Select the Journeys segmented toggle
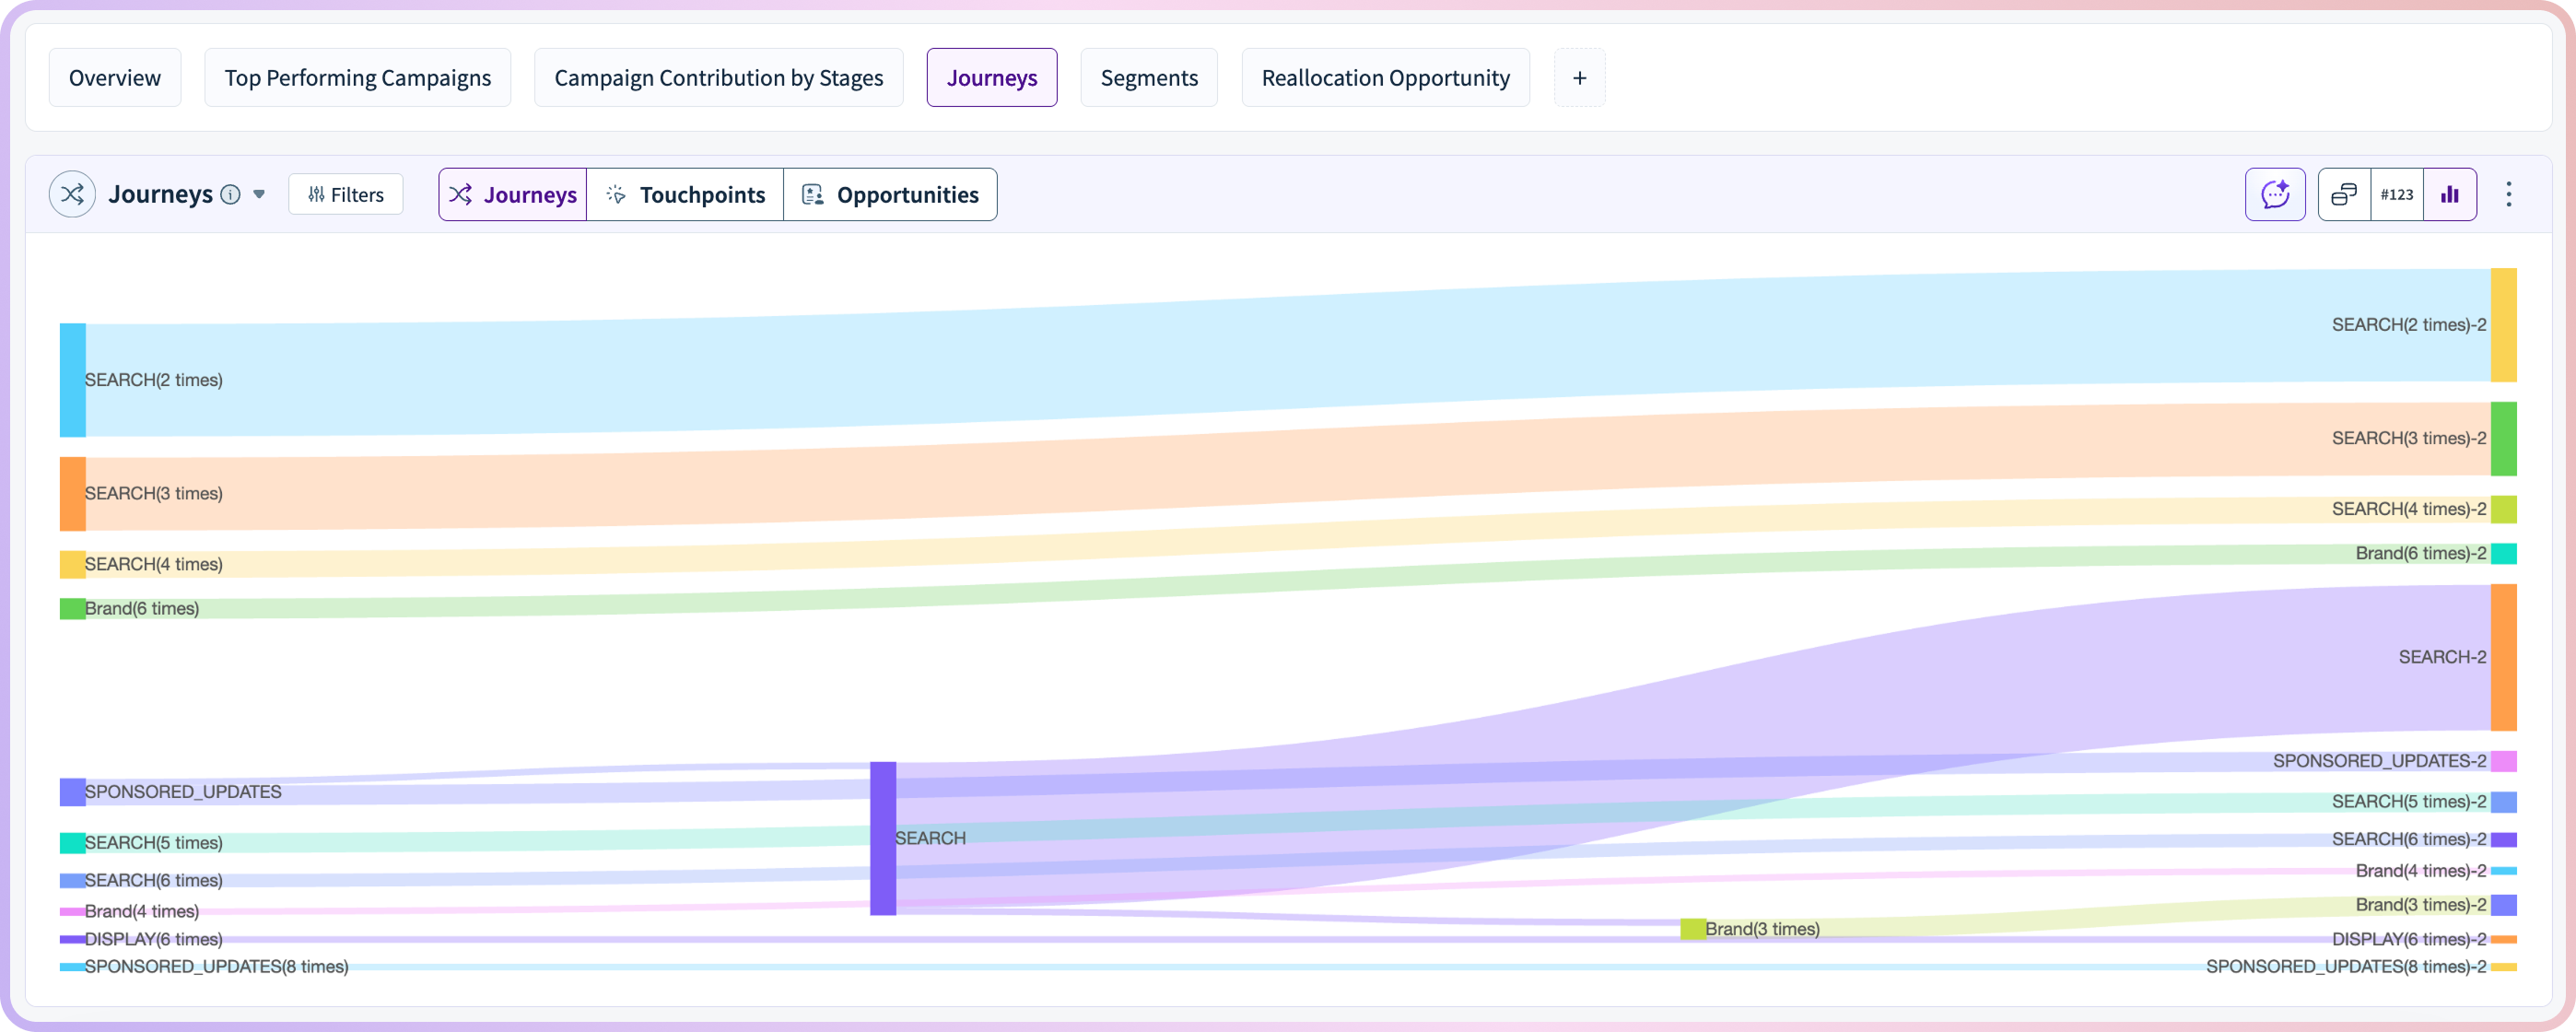 [x=513, y=195]
